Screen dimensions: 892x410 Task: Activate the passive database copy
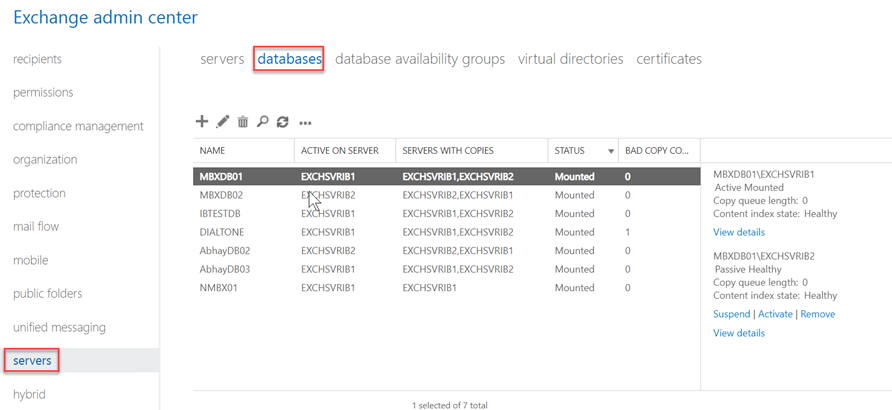775,314
